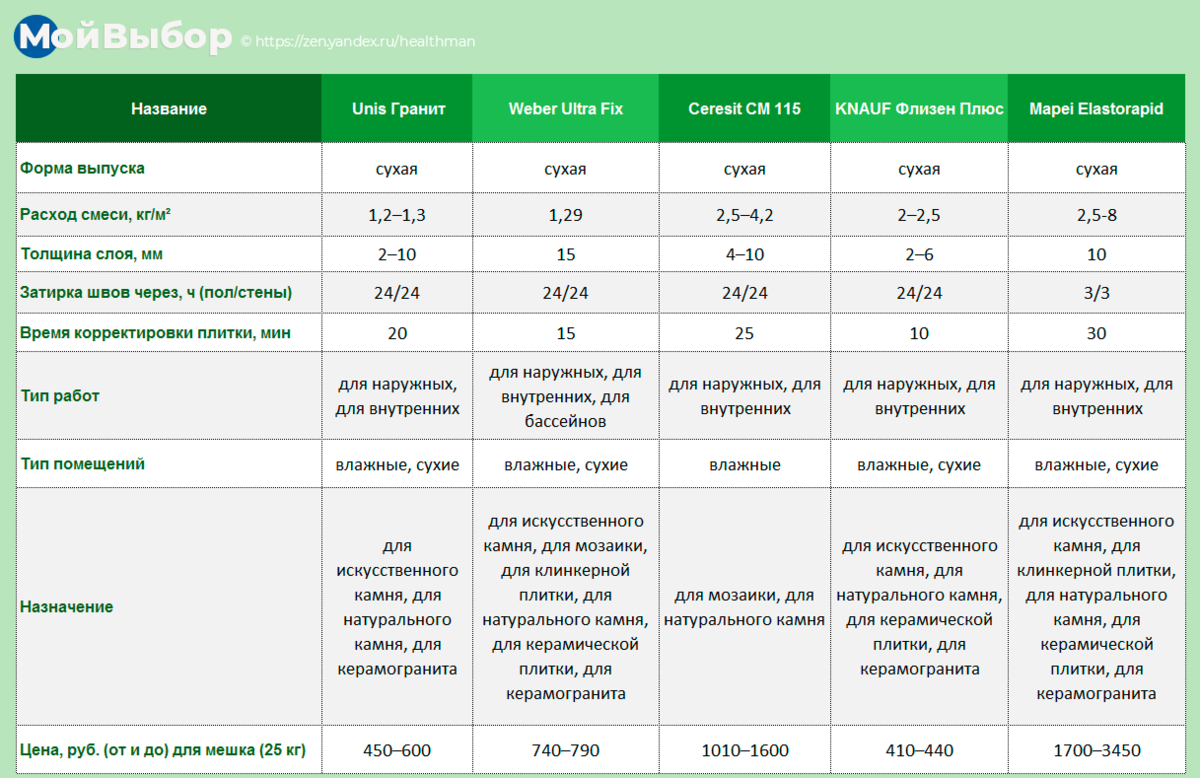Click the Mapei Elastorapid column header
The width and height of the screenshot is (1200, 778).
(1096, 109)
